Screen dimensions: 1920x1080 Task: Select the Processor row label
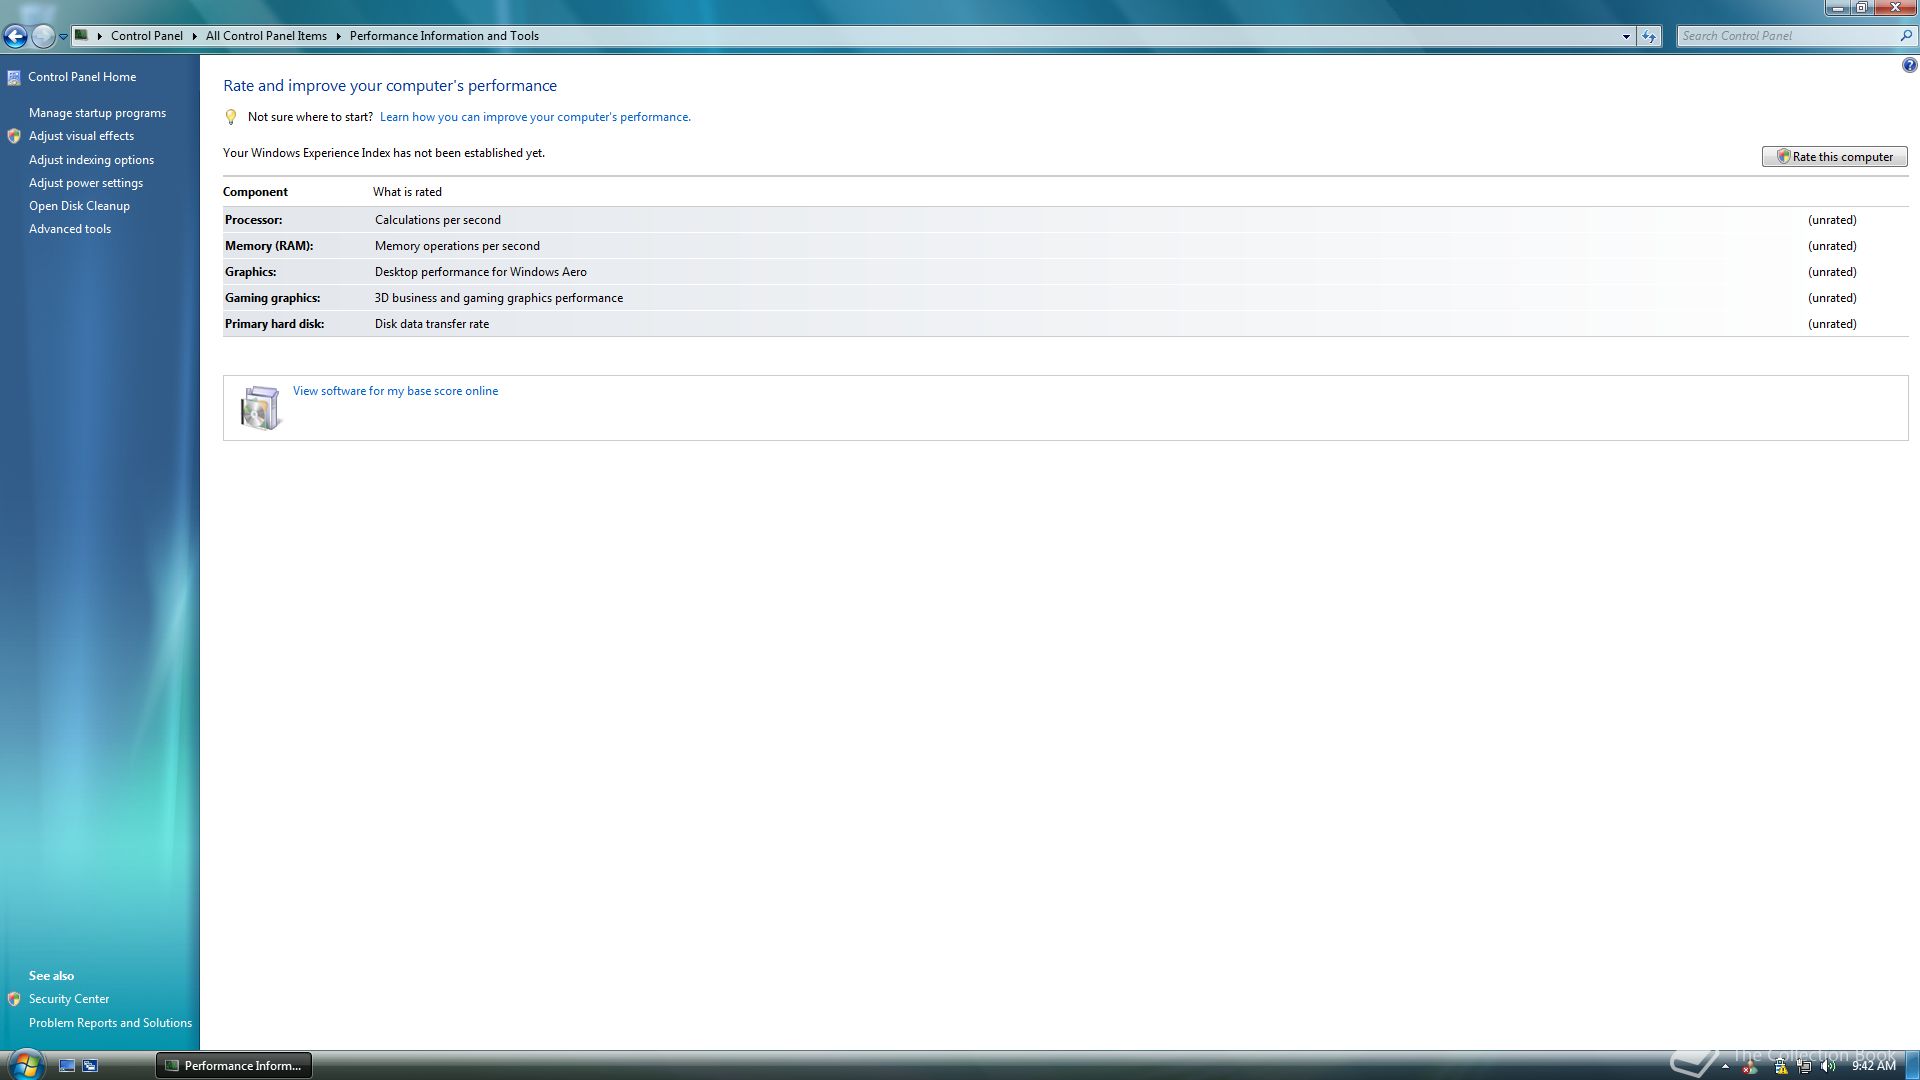click(x=253, y=220)
